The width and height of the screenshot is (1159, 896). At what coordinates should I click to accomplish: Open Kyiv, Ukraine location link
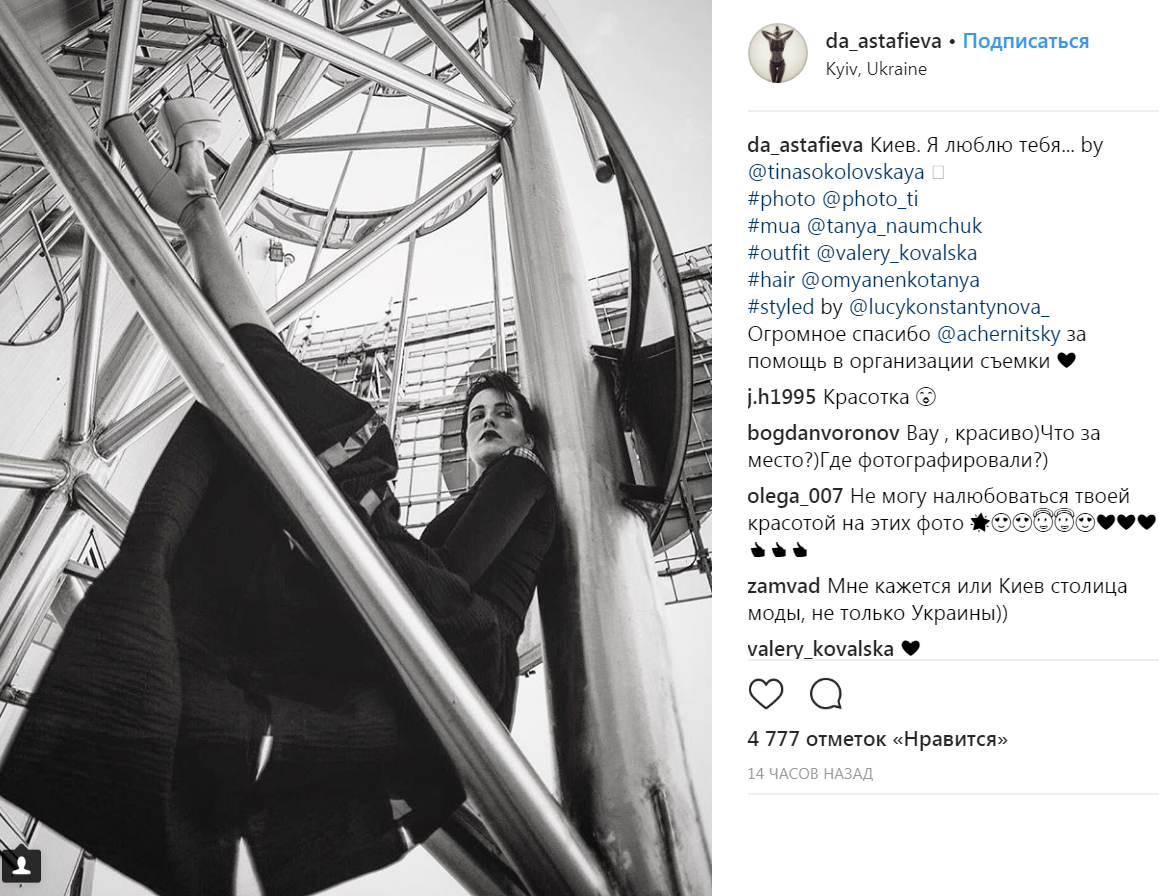click(x=876, y=69)
